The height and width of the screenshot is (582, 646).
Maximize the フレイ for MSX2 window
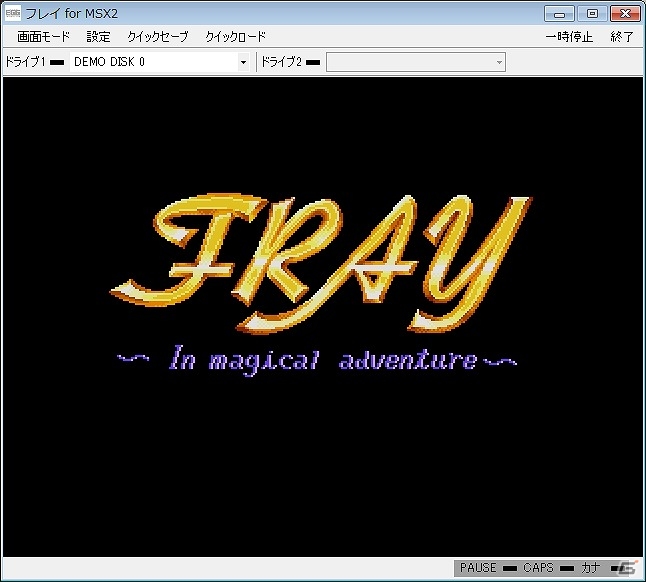click(x=592, y=14)
